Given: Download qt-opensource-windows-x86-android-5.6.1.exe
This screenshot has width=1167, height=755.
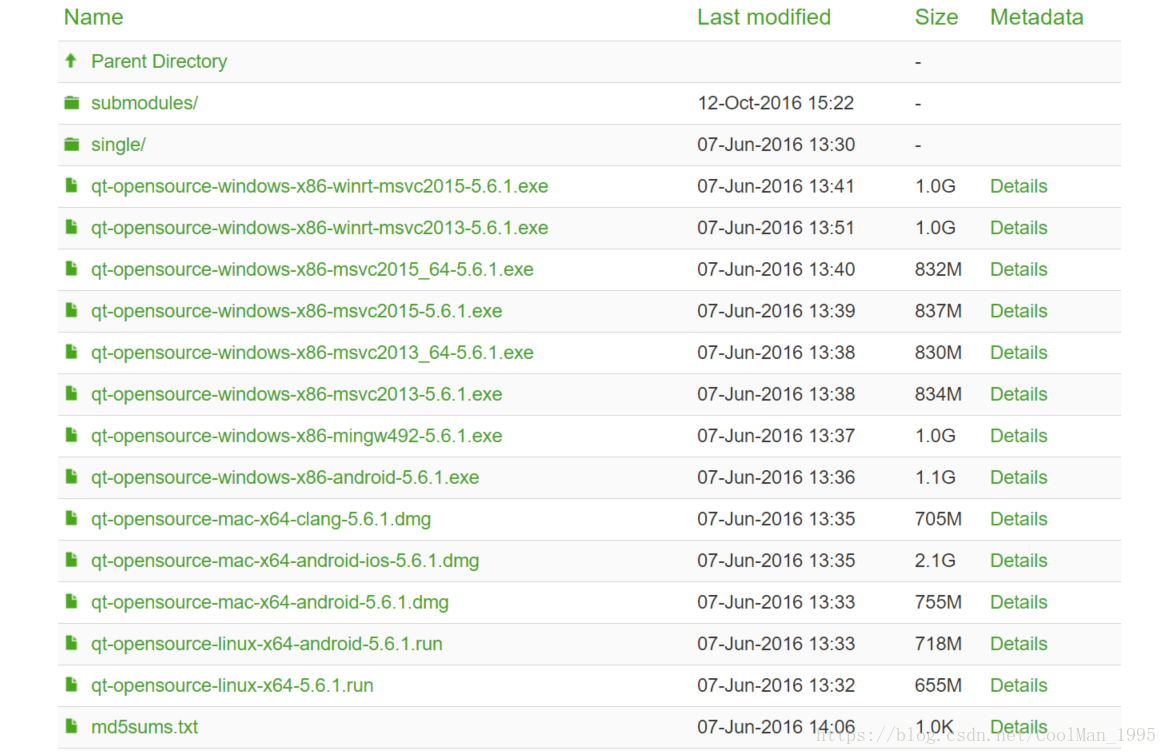Looking at the screenshot, I should [x=285, y=477].
